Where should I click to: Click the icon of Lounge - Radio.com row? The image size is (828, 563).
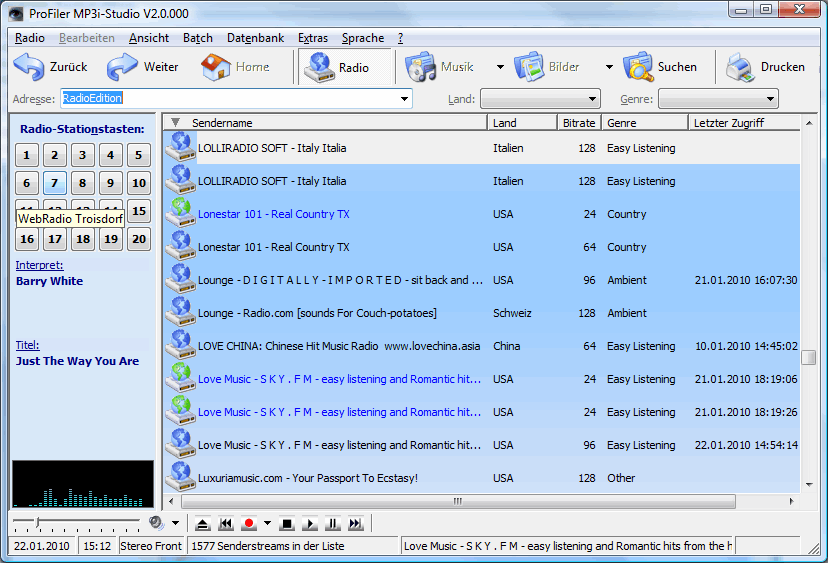pos(181,313)
